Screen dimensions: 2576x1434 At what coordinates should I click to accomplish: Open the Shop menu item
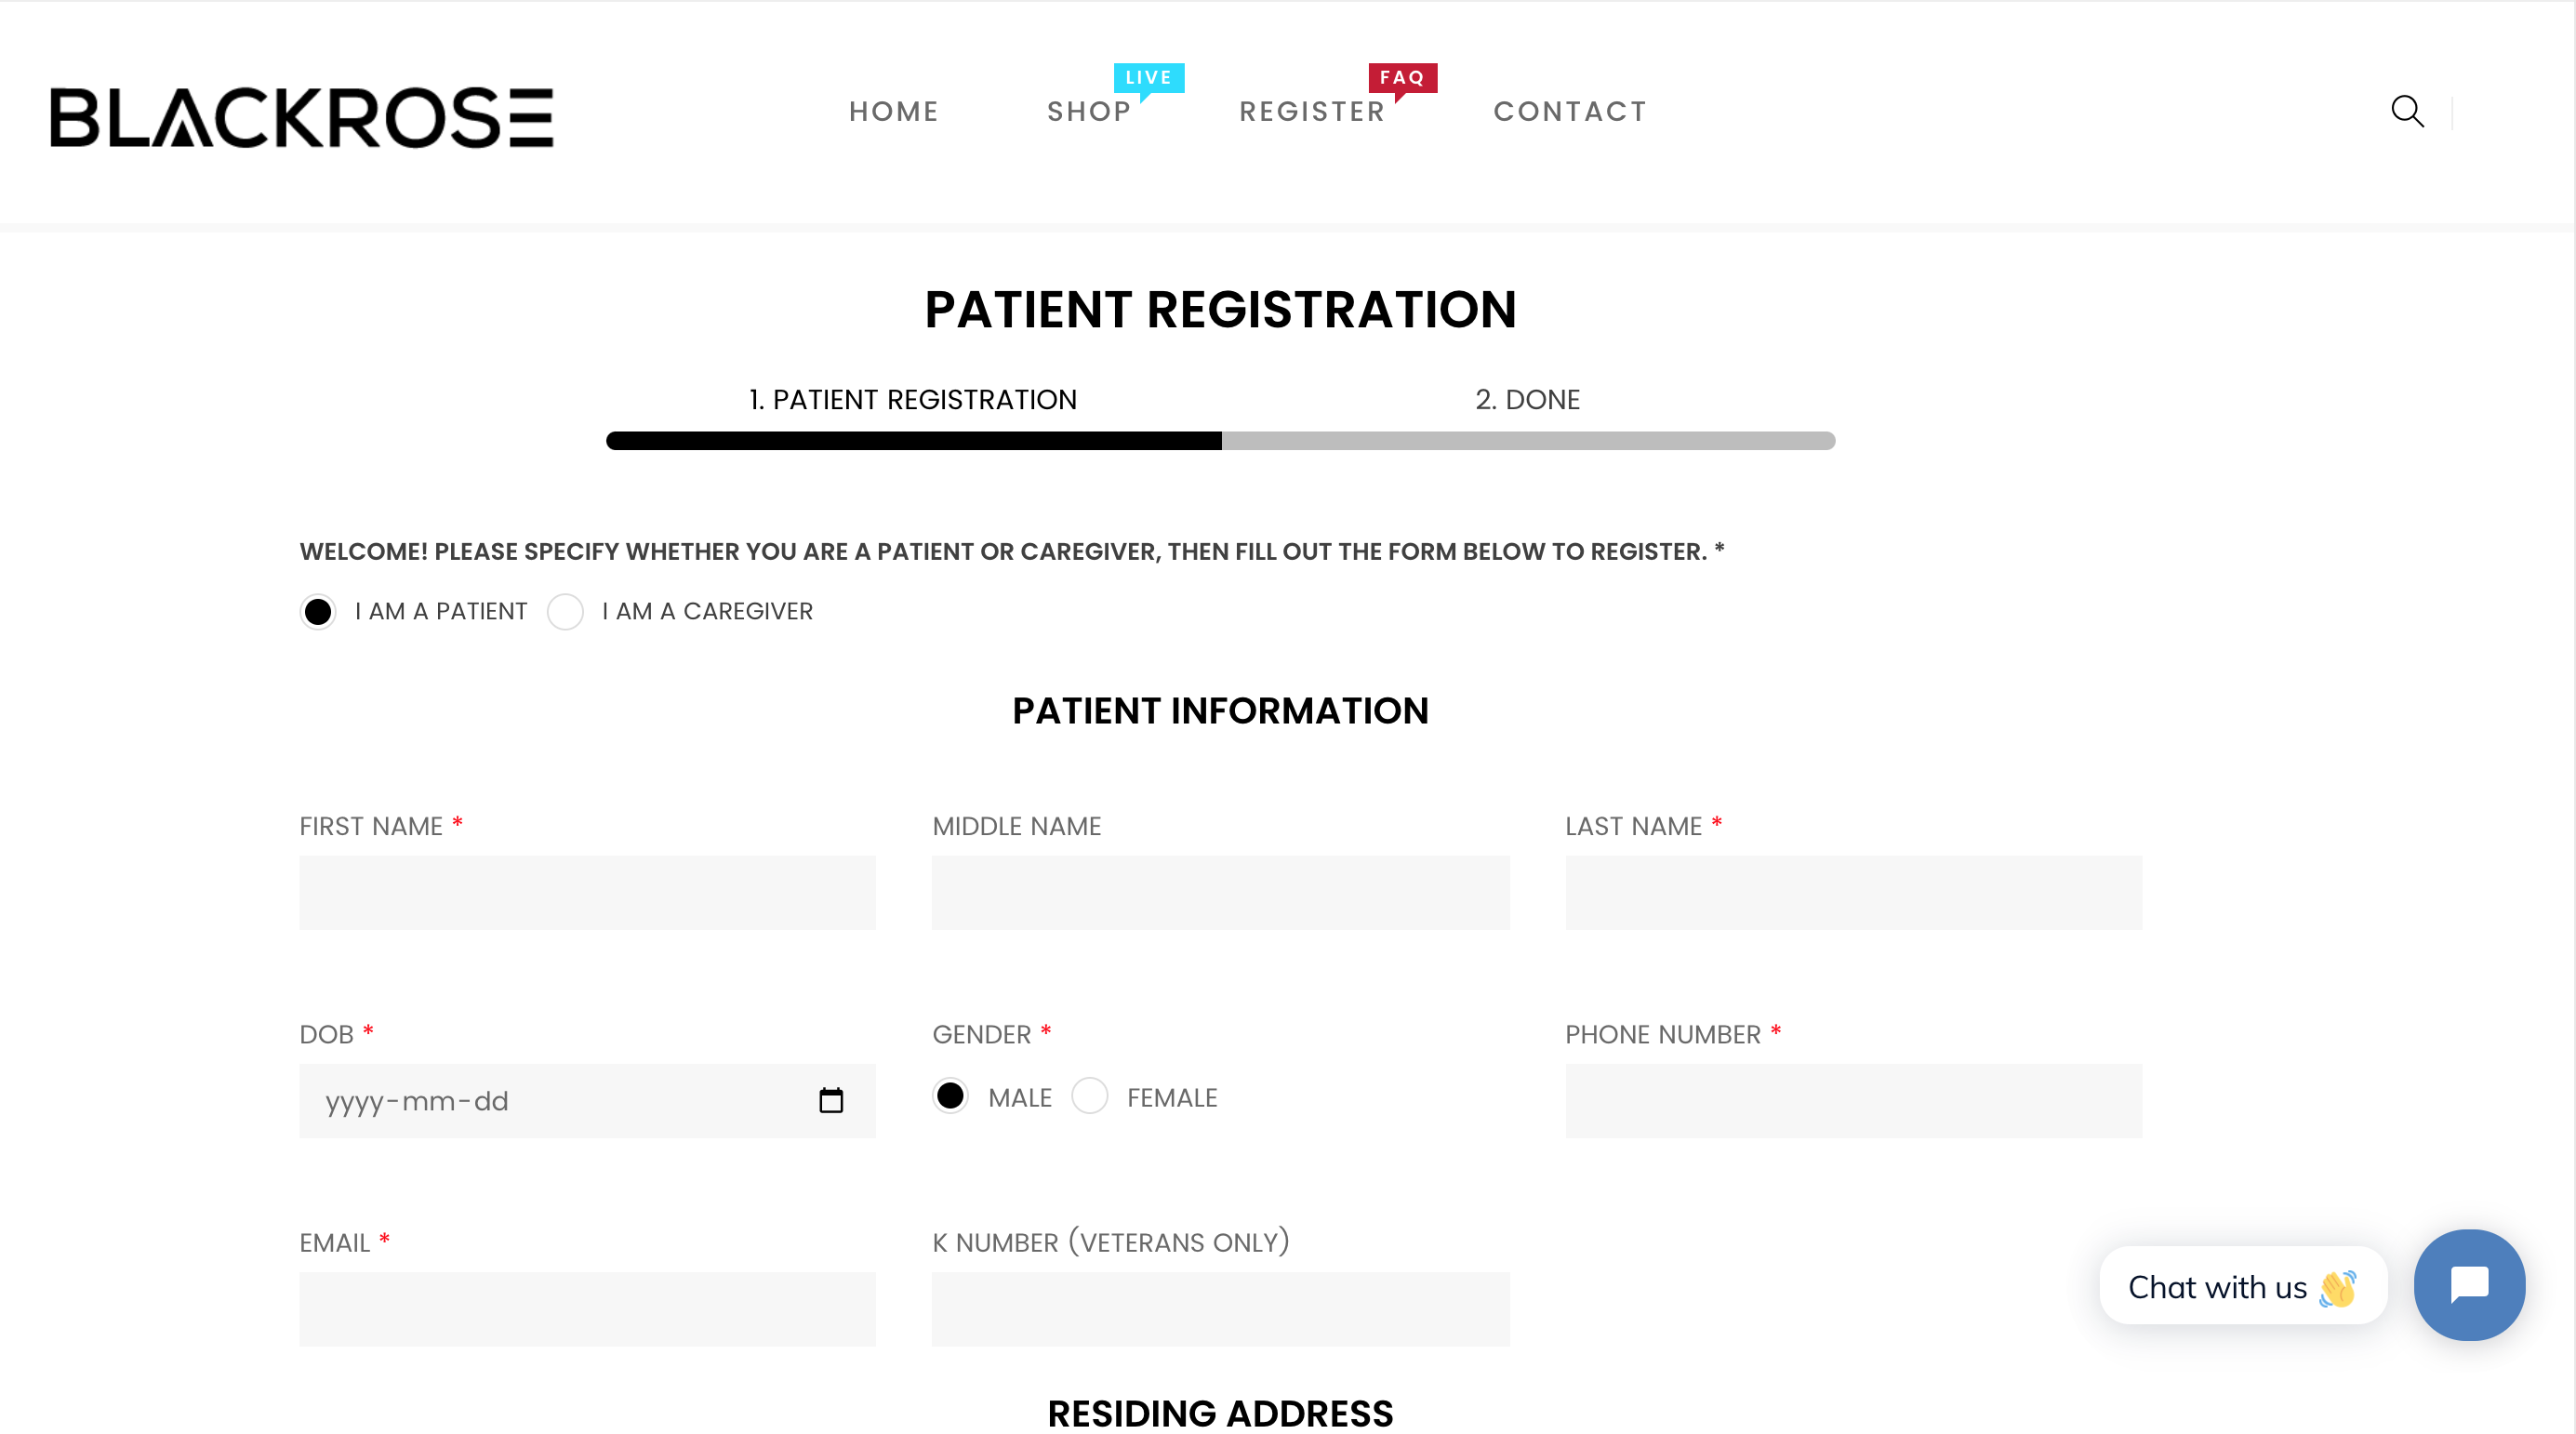click(1089, 111)
